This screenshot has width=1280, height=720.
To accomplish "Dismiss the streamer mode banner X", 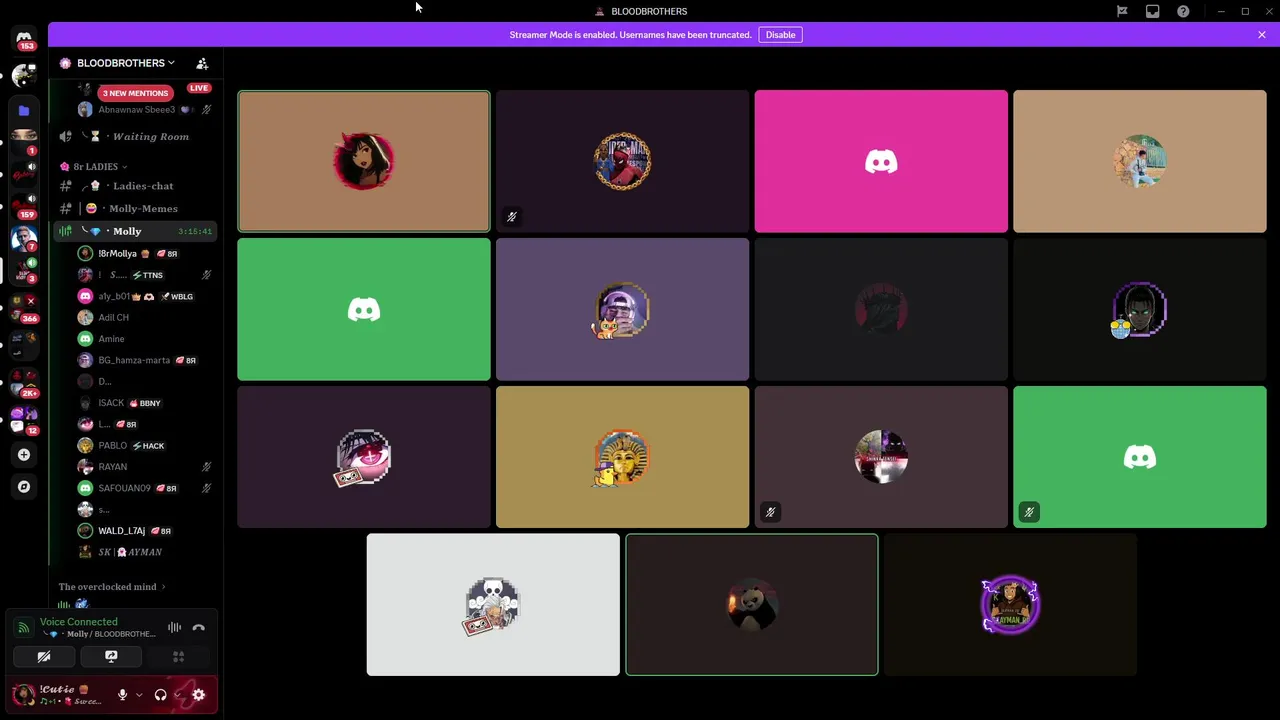I will point(1262,35).
